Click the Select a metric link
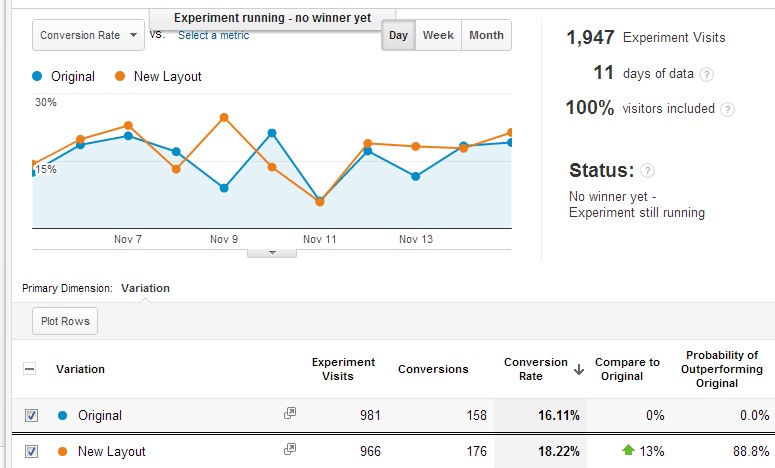Screen dimensions: 775x468 (x=214, y=35)
